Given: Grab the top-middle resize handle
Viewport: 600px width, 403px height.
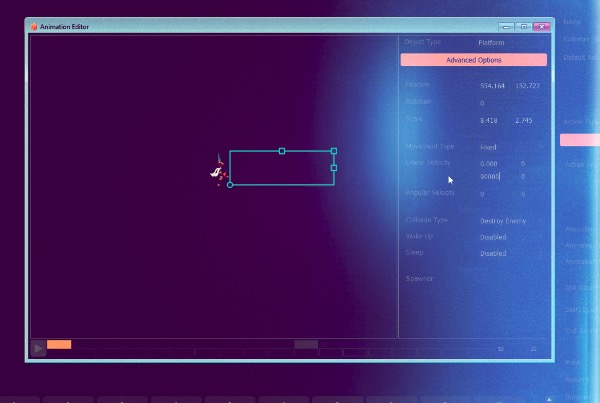Looking at the screenshot, I should (282, 151).
